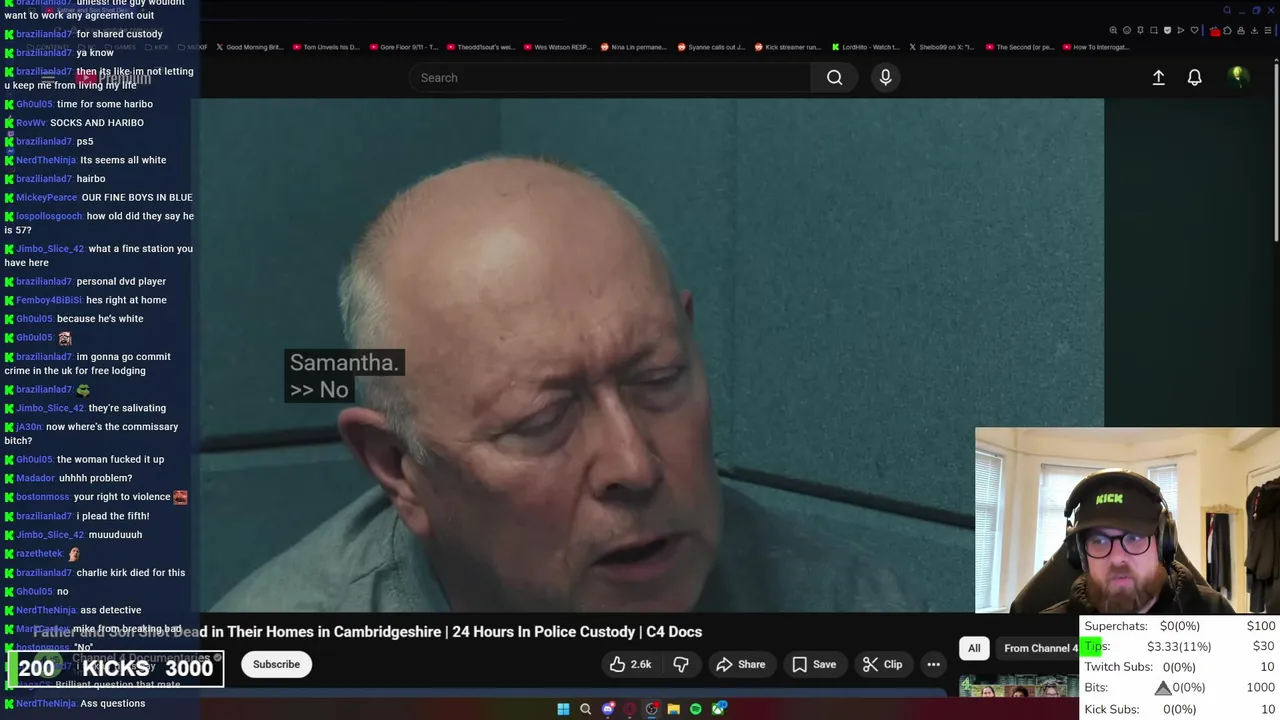
Task: Click the browser search icon near window controls
Action: tap(1227, 10)
